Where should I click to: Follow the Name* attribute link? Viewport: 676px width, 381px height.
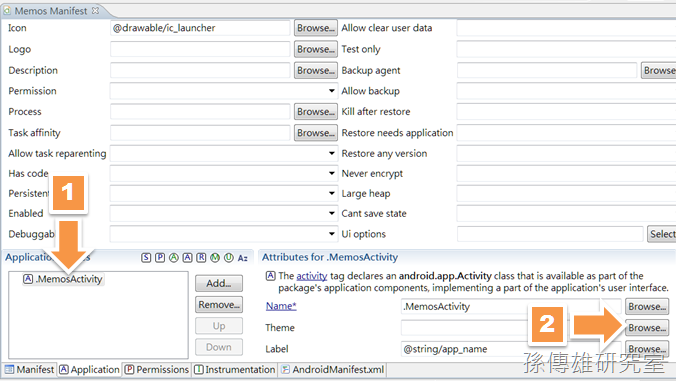[281, 306]
